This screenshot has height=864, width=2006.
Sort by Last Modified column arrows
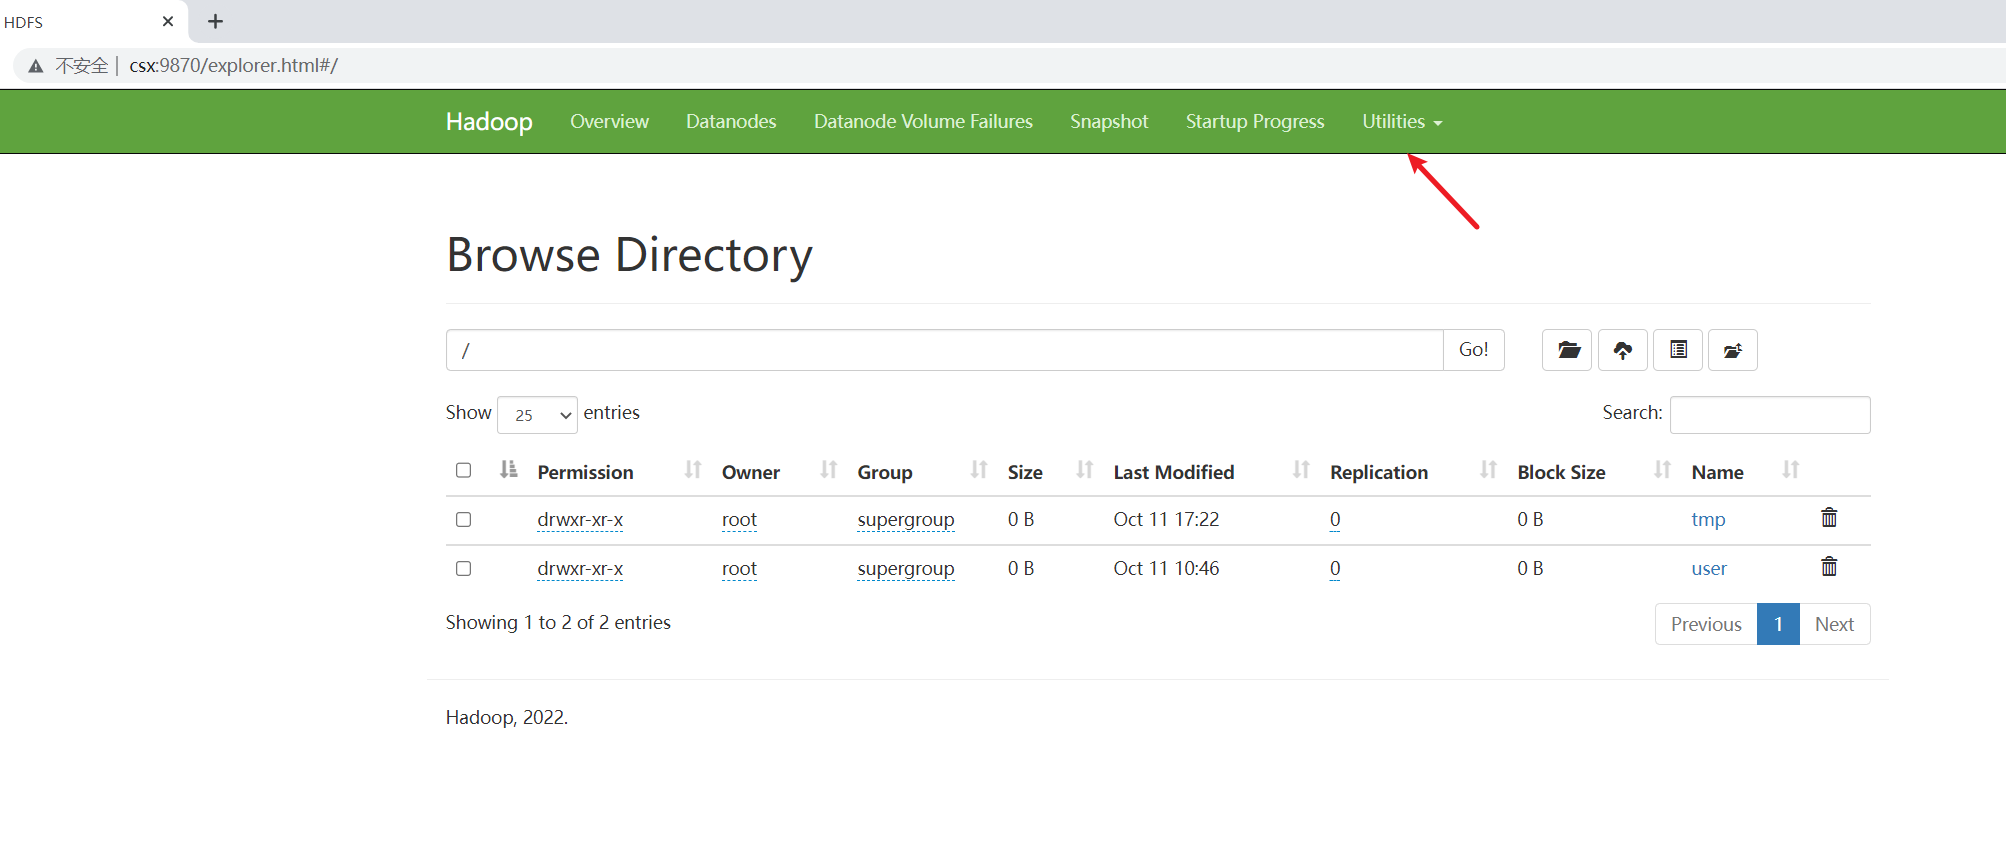pyautogui.click(x=1301, y=470)
